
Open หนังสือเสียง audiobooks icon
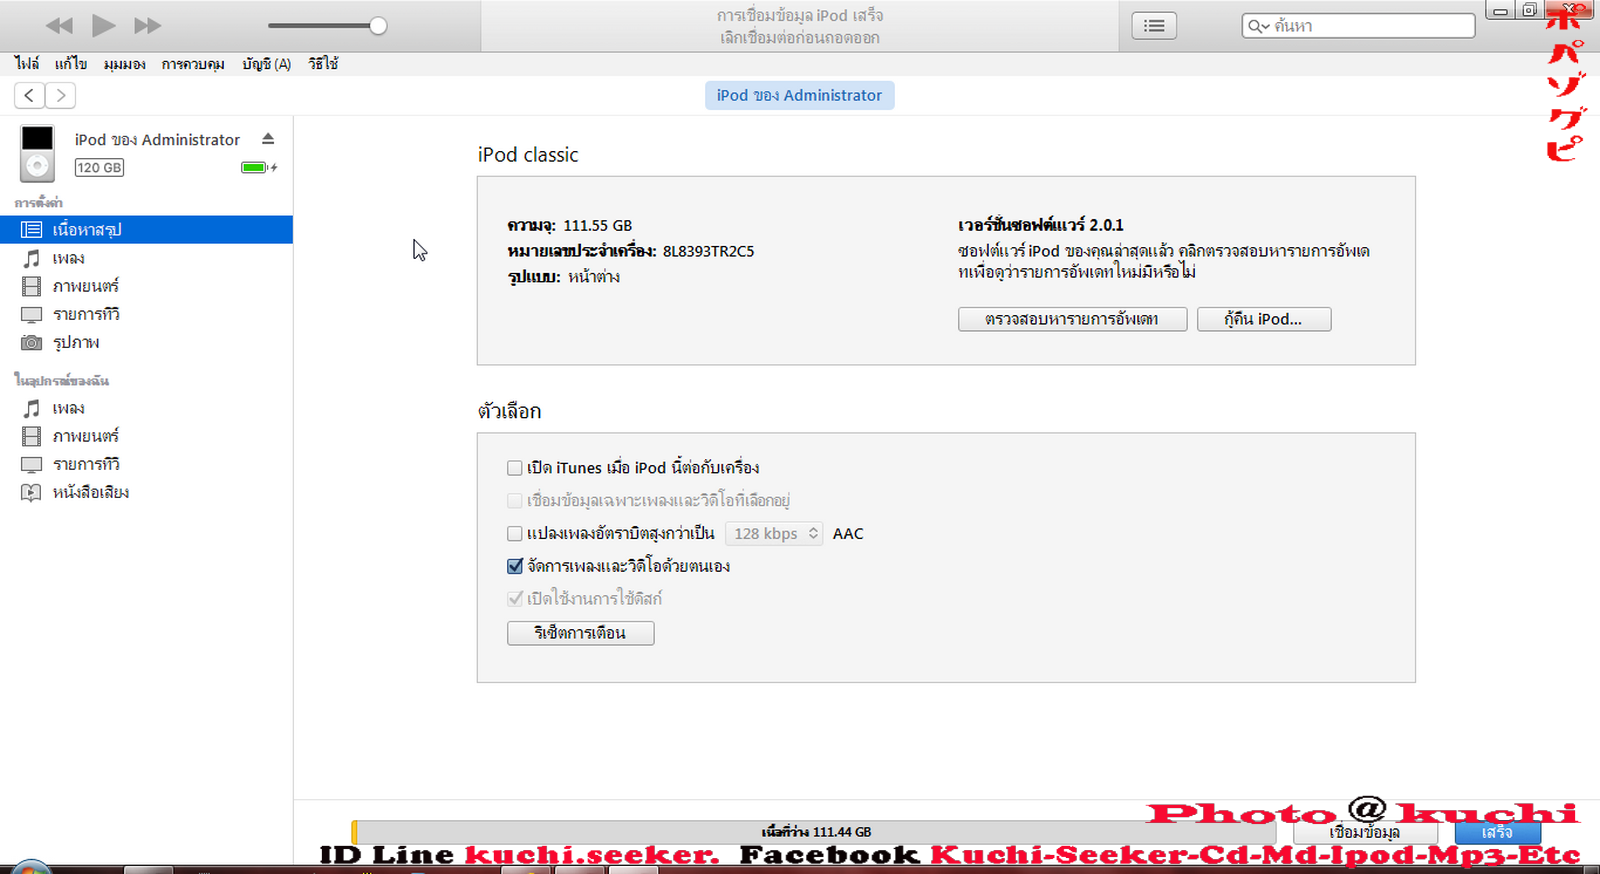pyautogui.click(x=32, y=492)
